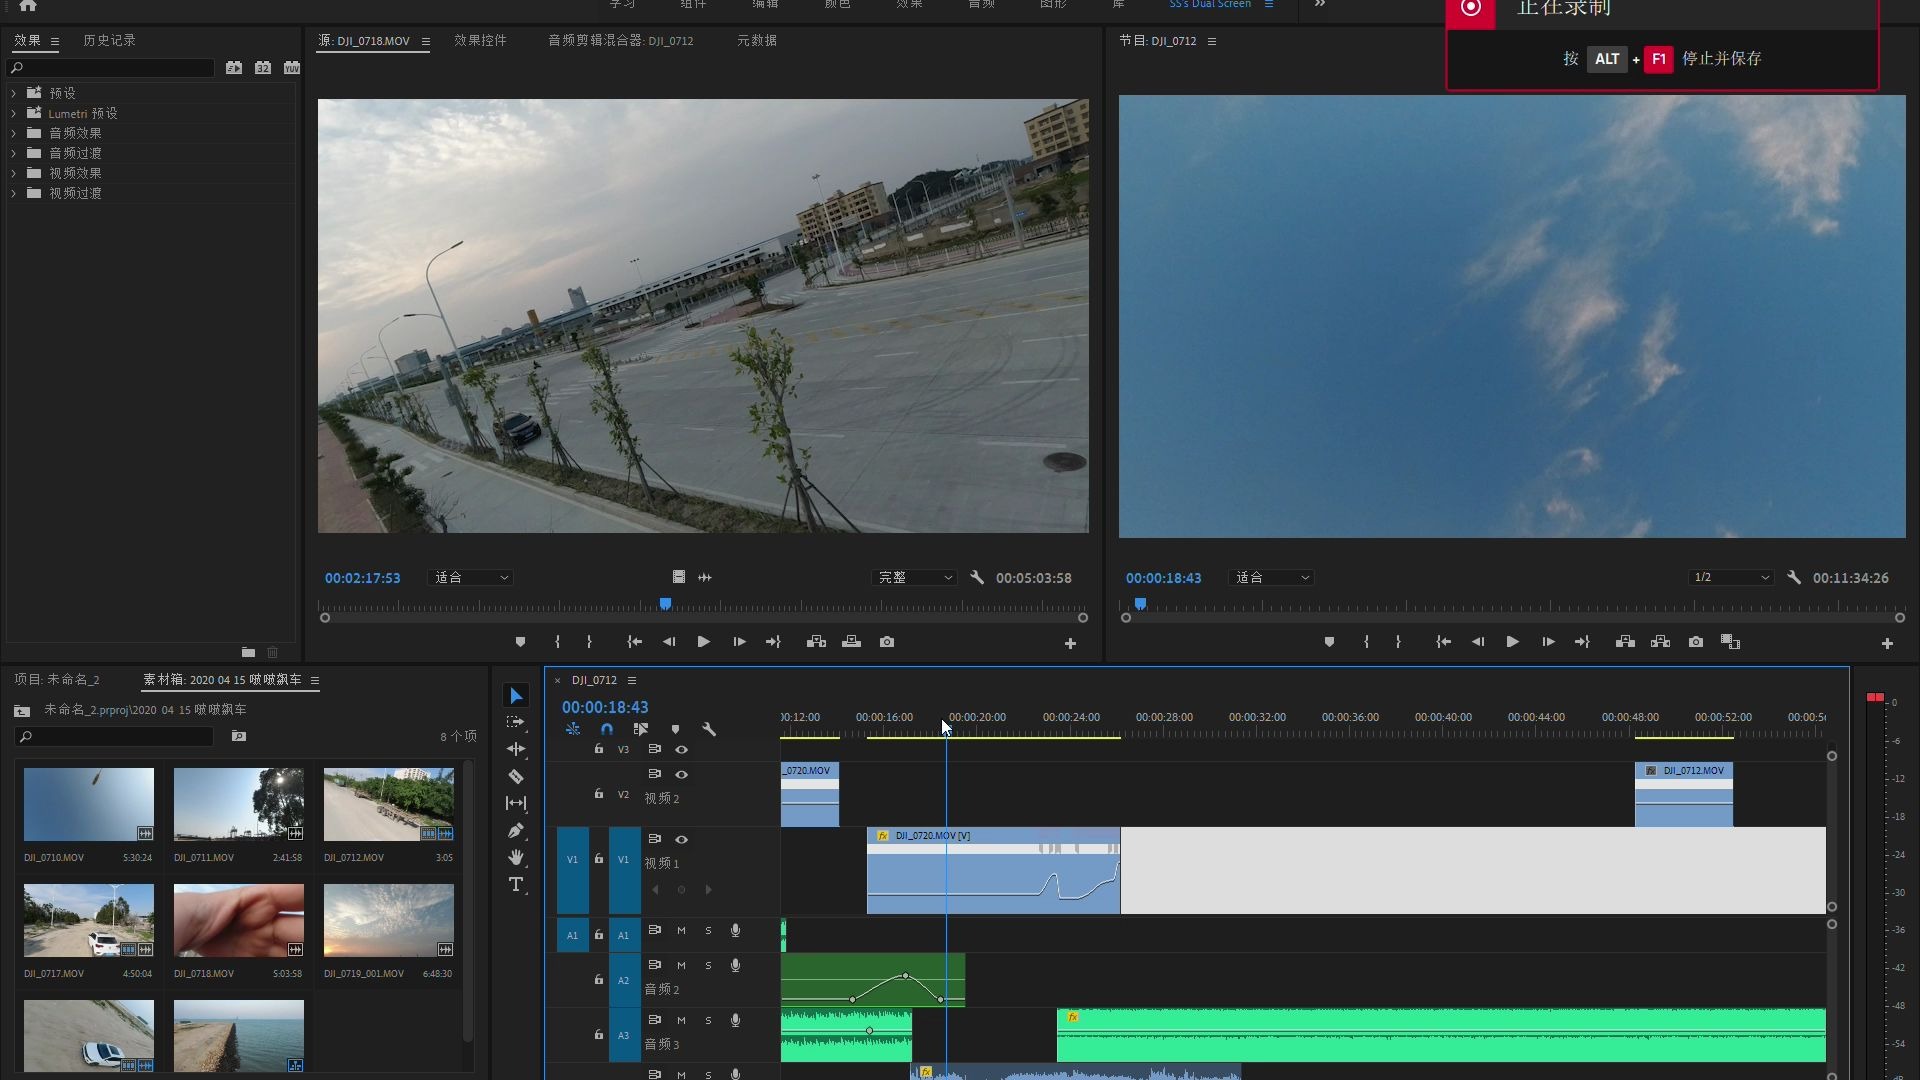Open Program monitor 1/2 resolution dropdown

[1731, 577]
